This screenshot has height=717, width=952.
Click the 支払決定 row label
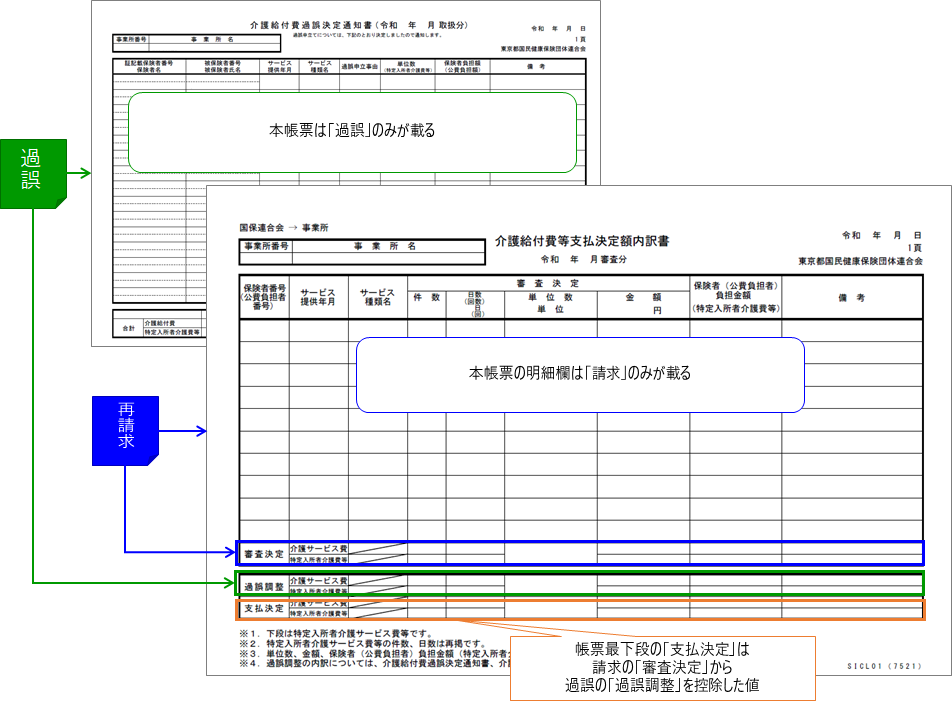click(264, 608)
